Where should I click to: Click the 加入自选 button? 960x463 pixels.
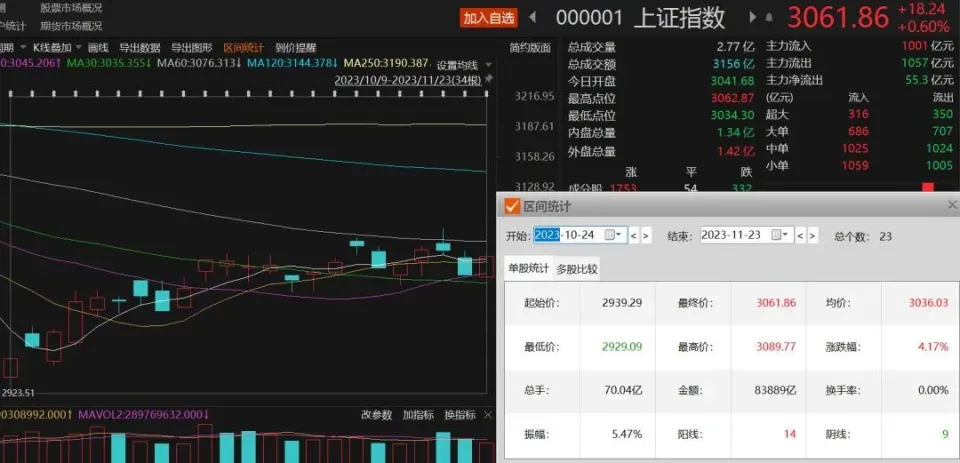[x=489, y=17]
